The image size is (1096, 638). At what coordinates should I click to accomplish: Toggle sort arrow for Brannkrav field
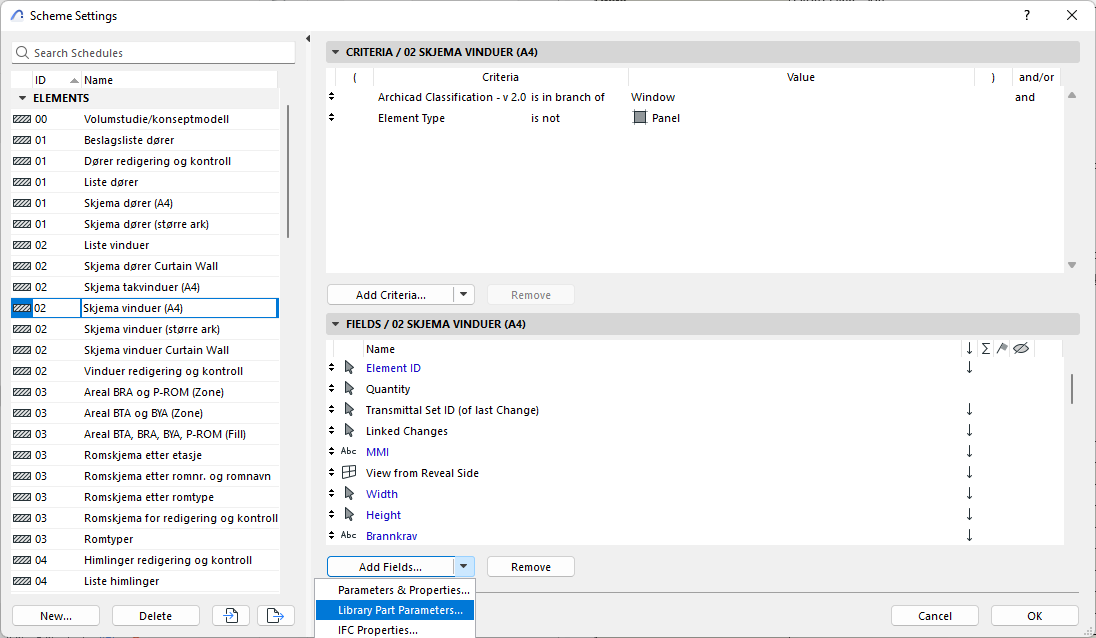click(969, 536)
